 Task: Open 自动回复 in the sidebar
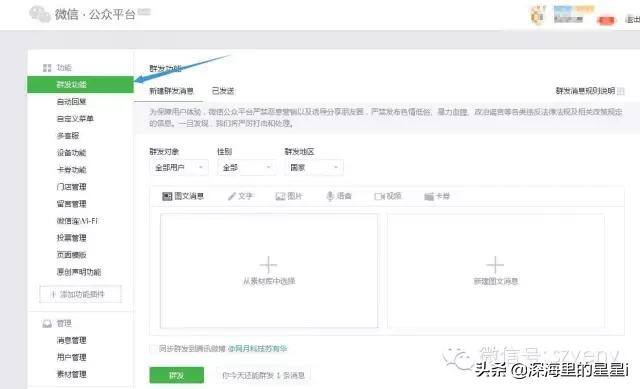tap(71, 102)
